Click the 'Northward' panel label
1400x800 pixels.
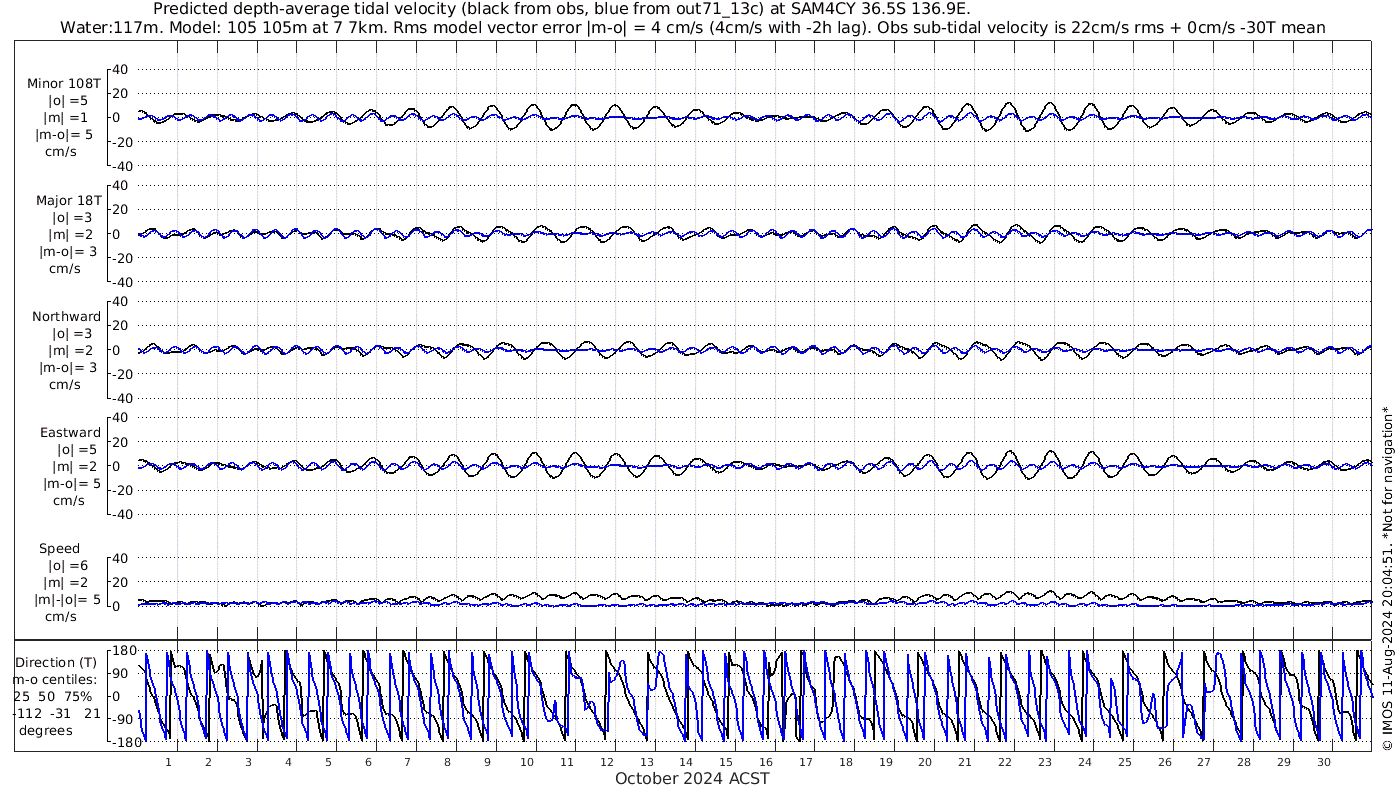coord(66,316)
